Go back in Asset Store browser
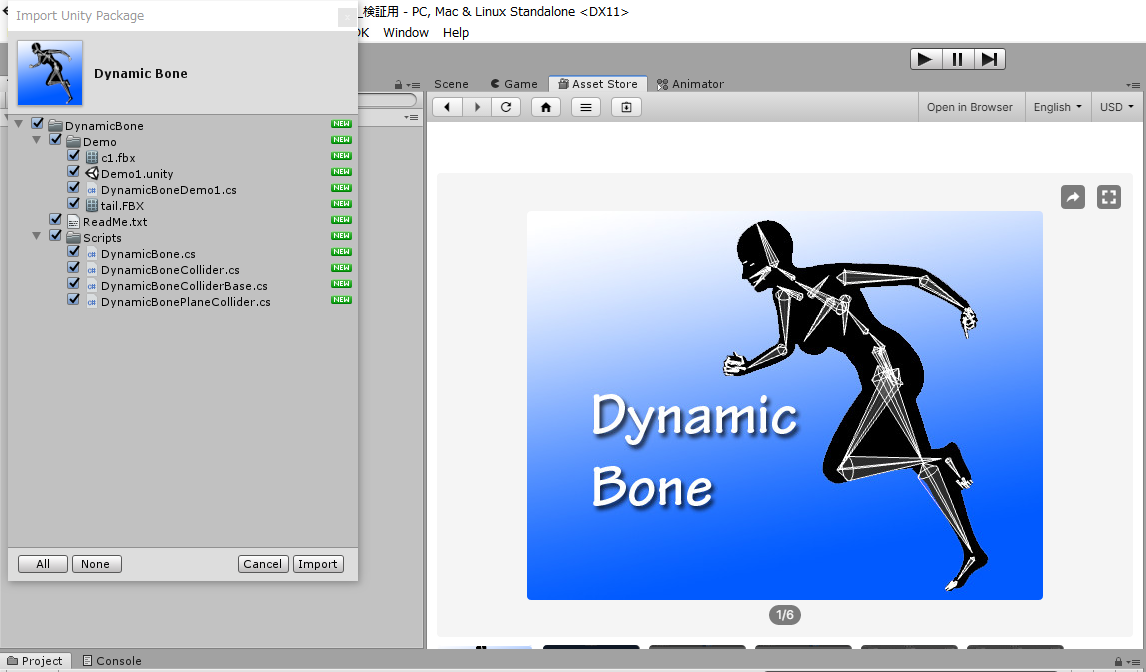This screenshot has width=1146, height=672. click(447, 107)
